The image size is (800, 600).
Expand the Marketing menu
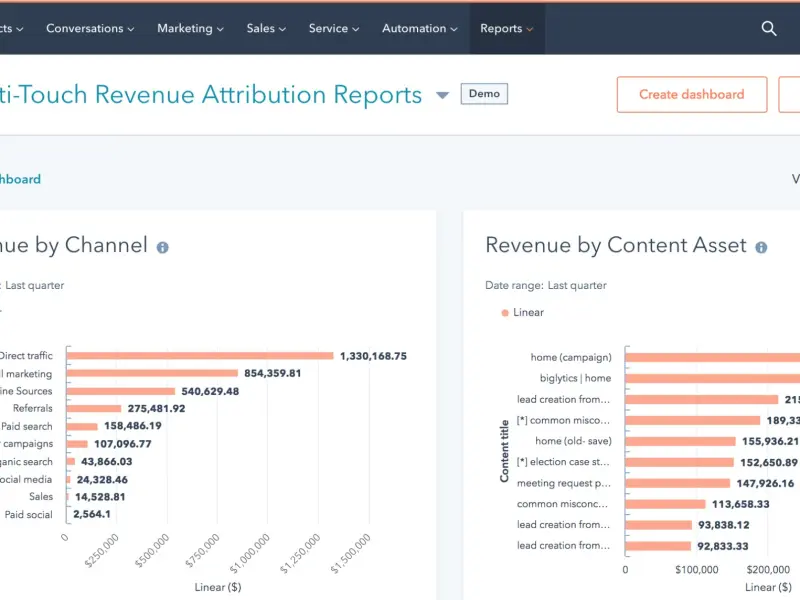pos(190,29)
